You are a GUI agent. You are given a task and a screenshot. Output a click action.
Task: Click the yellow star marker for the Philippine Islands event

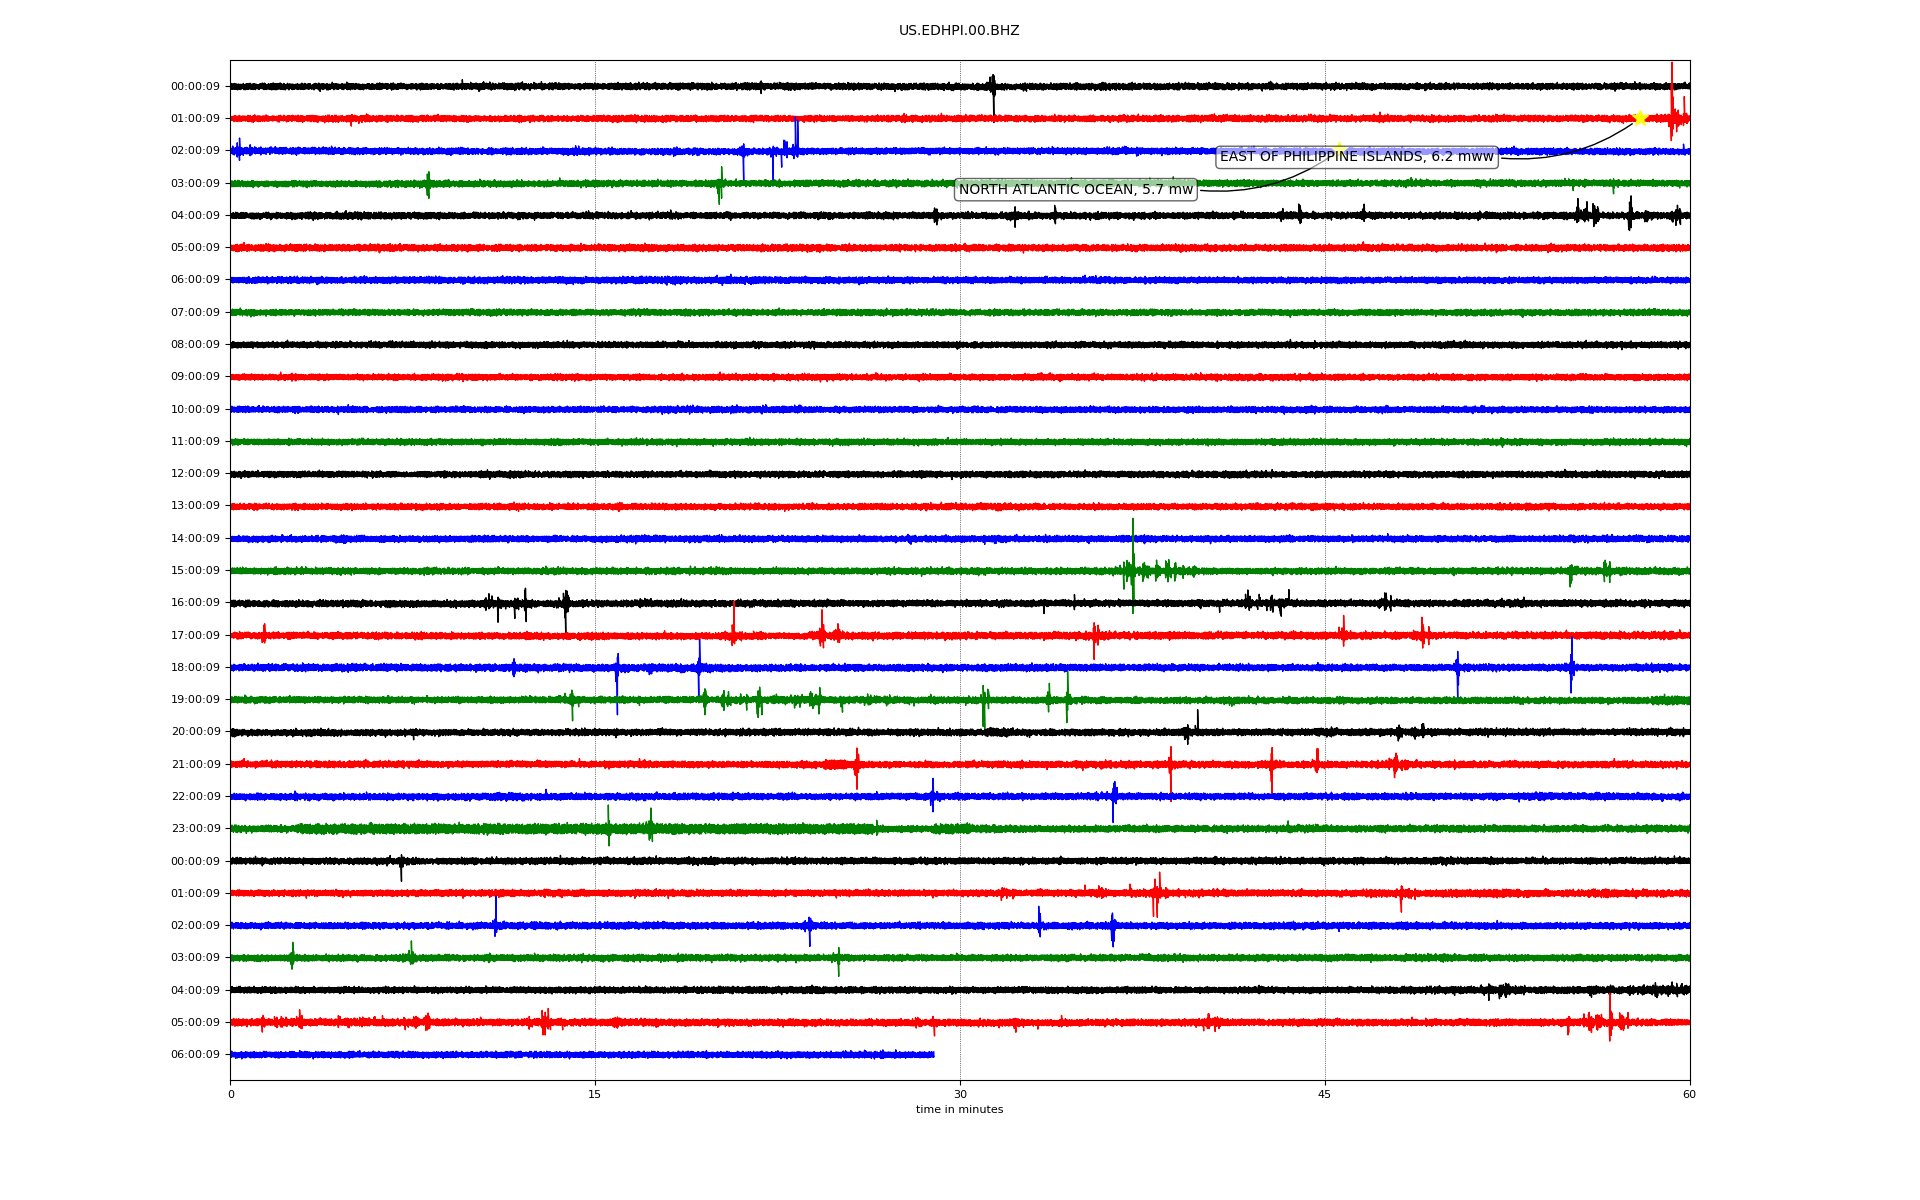point(1640,118)
